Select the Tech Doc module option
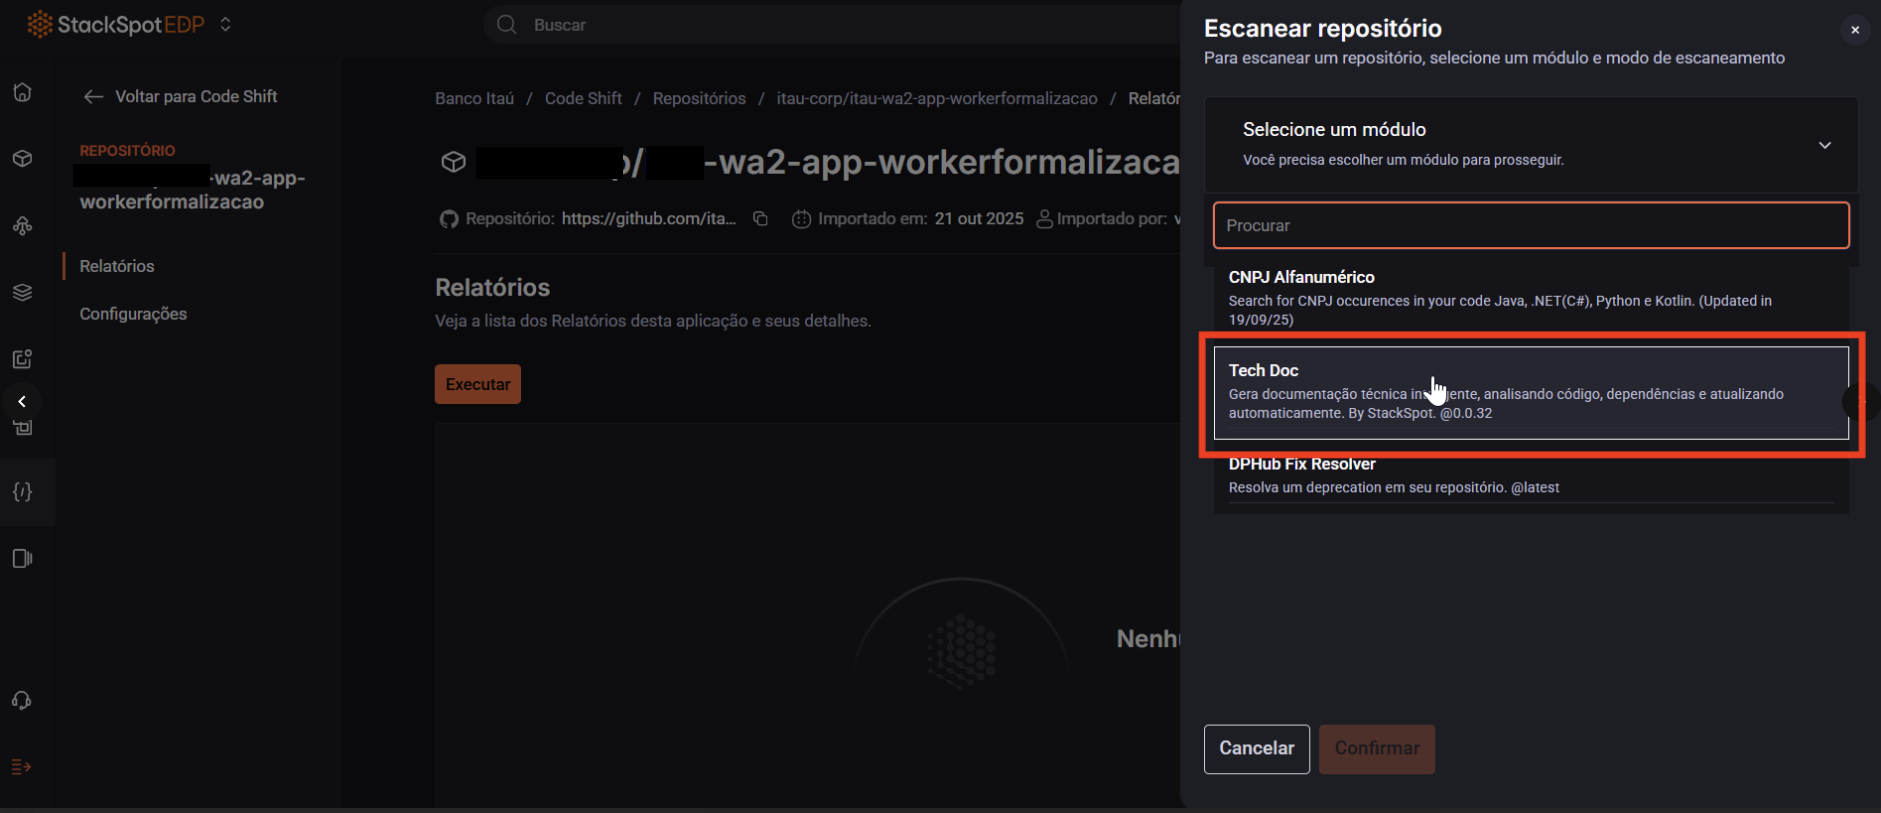The height and width of the screenshot is (813, 1881). pos(1530,392)
